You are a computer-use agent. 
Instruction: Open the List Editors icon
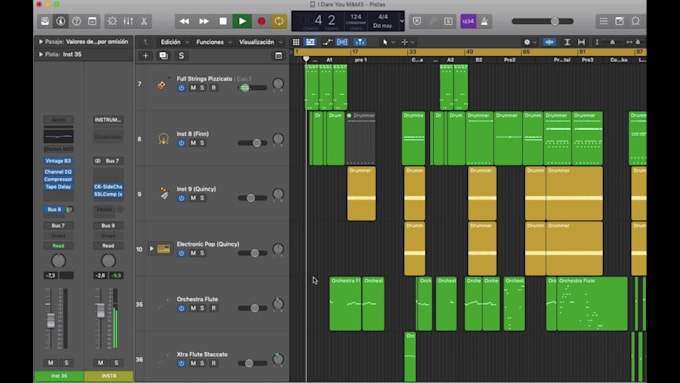tap(604, 21)
